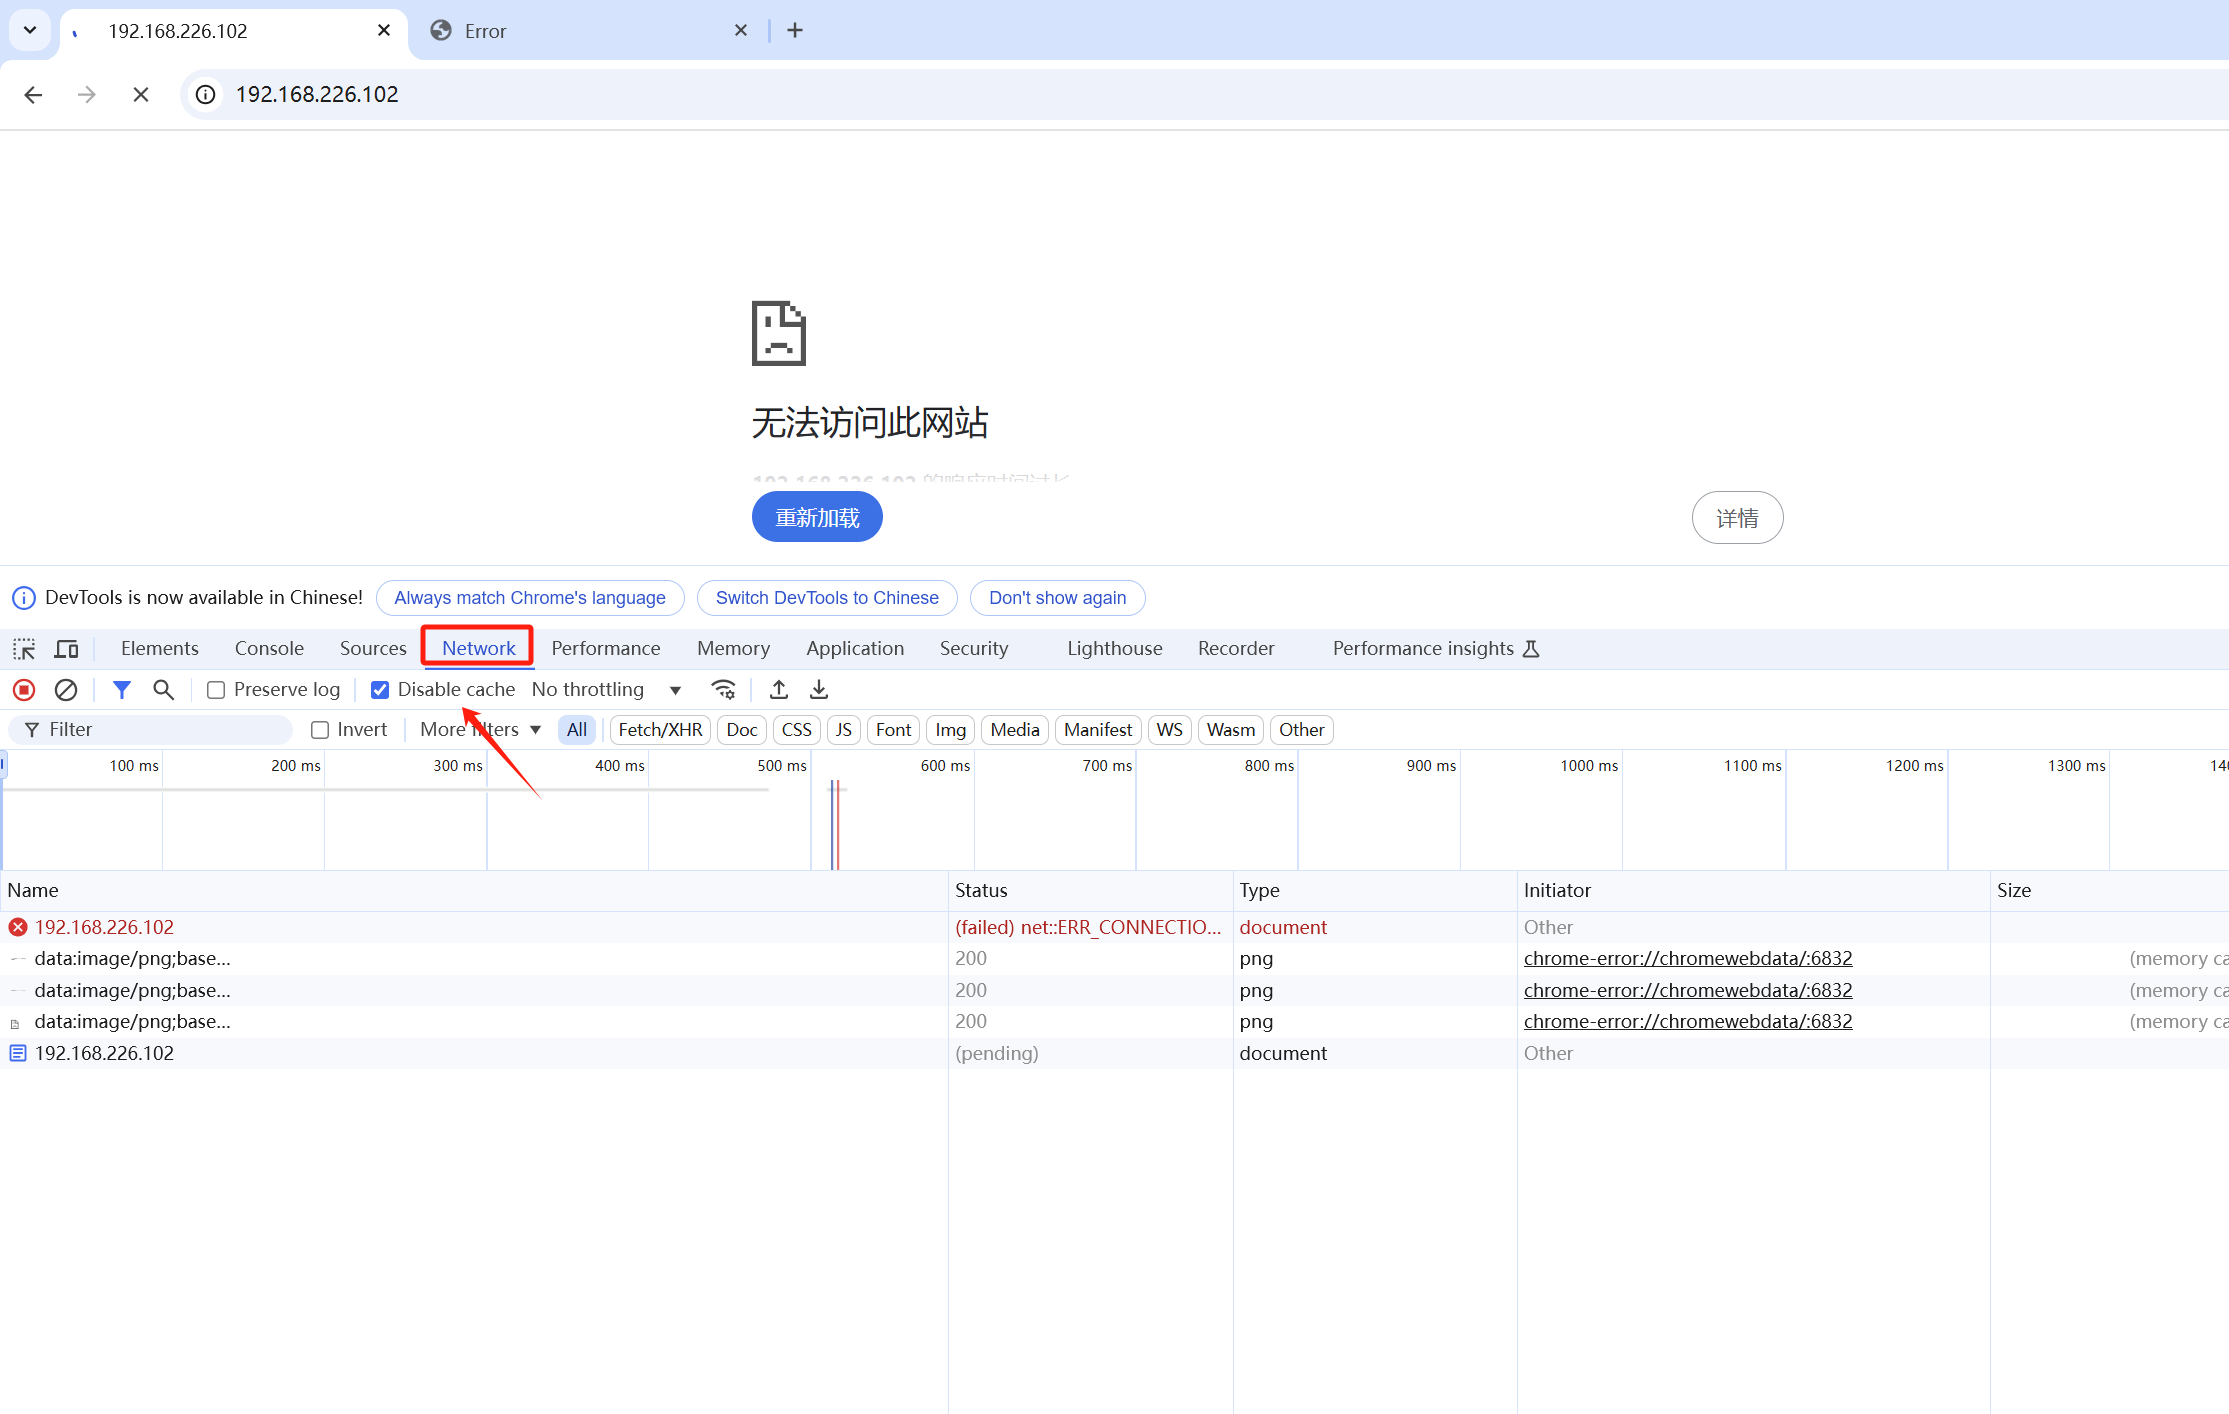
Task: Open tab search chevron in title bar
Action: (30, 30)
